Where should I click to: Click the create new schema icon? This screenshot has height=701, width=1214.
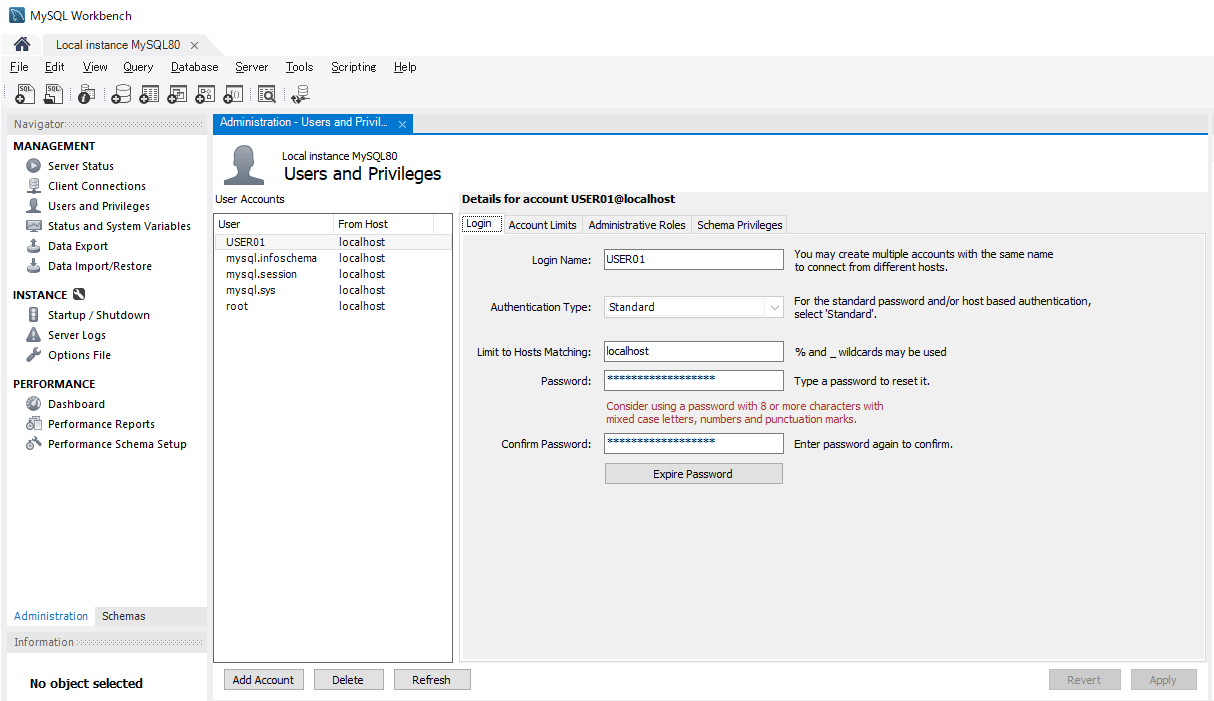(121, 94)
